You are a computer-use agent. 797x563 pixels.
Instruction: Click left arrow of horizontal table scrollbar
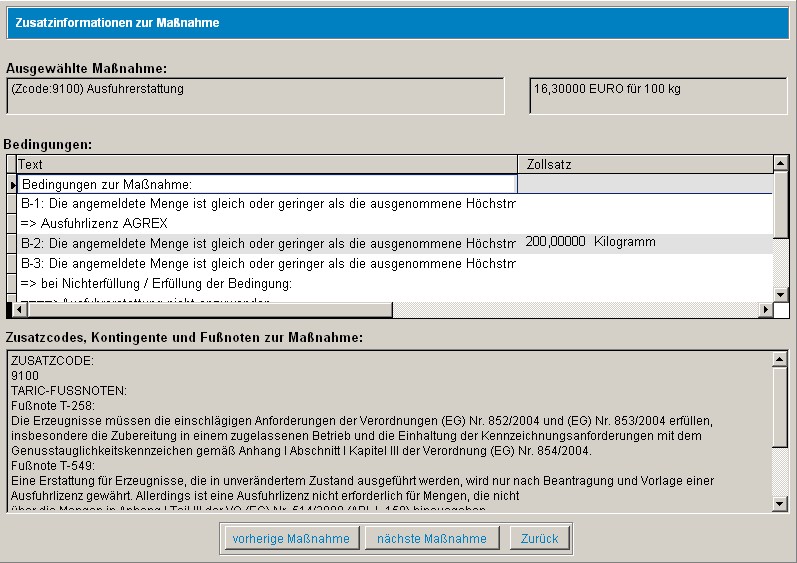(x=12, y=310)
